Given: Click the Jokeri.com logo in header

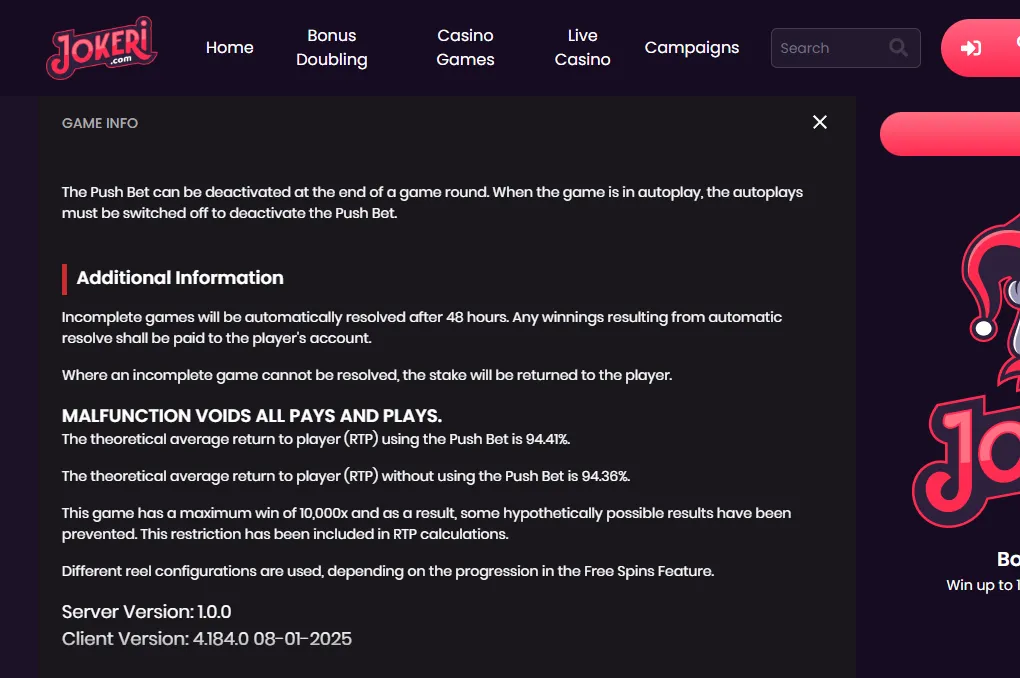Looking at the screenshot, I should 101,47.
